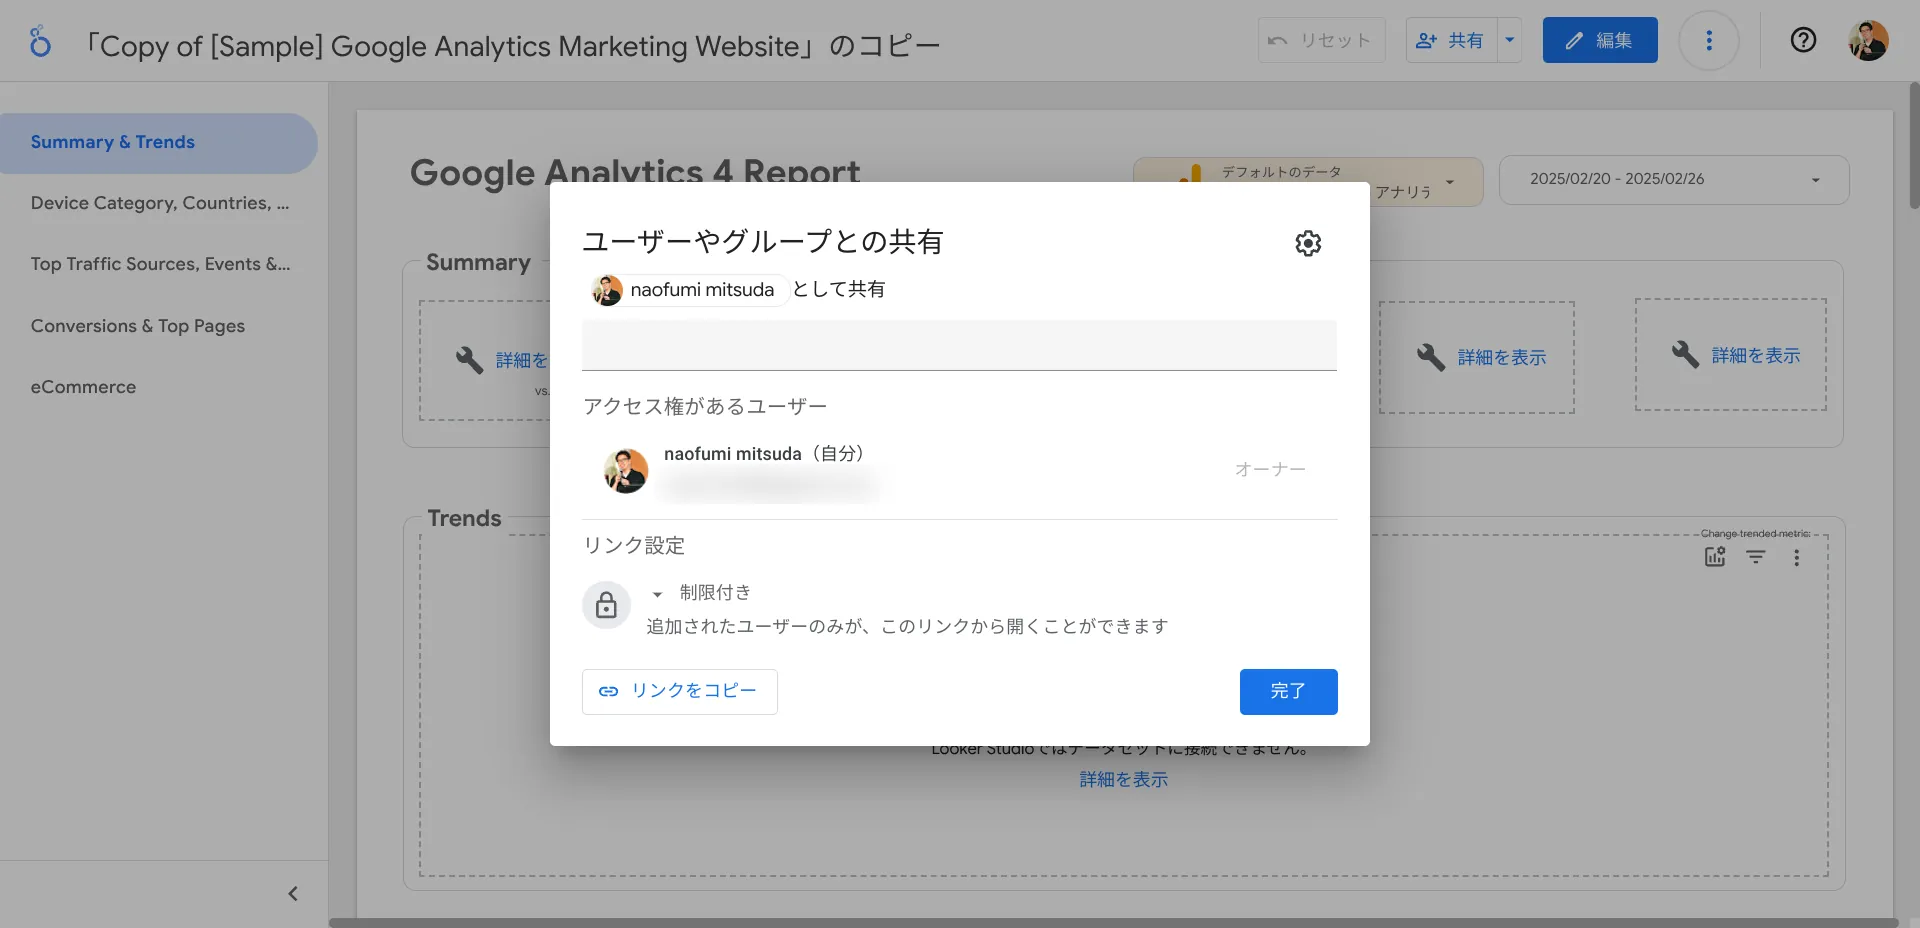Expand the share button dropdown arrow

tap(1510, 40)
